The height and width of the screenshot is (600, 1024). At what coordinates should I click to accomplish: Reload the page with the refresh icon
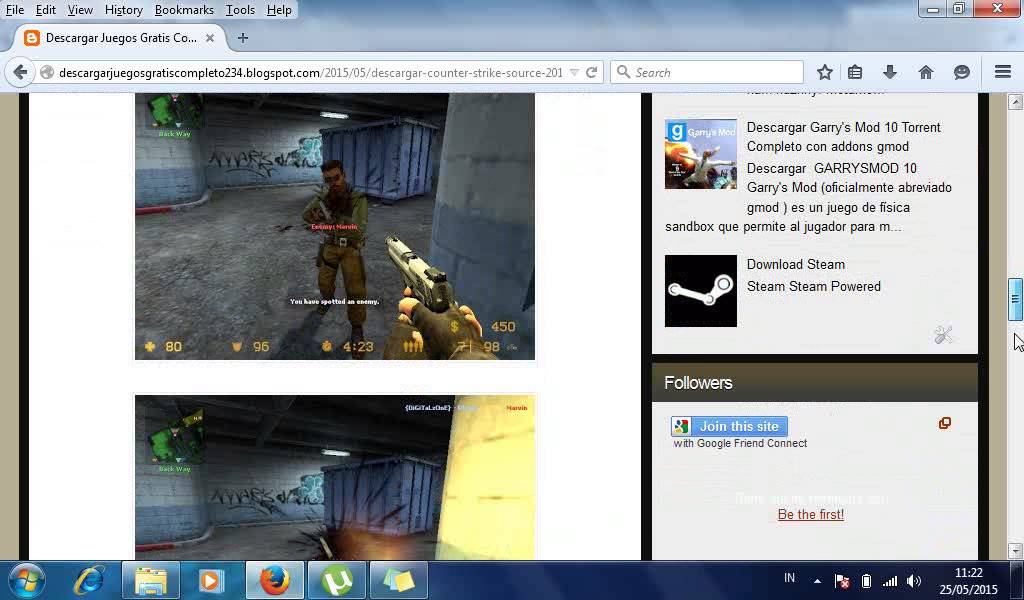pos(592,72)
